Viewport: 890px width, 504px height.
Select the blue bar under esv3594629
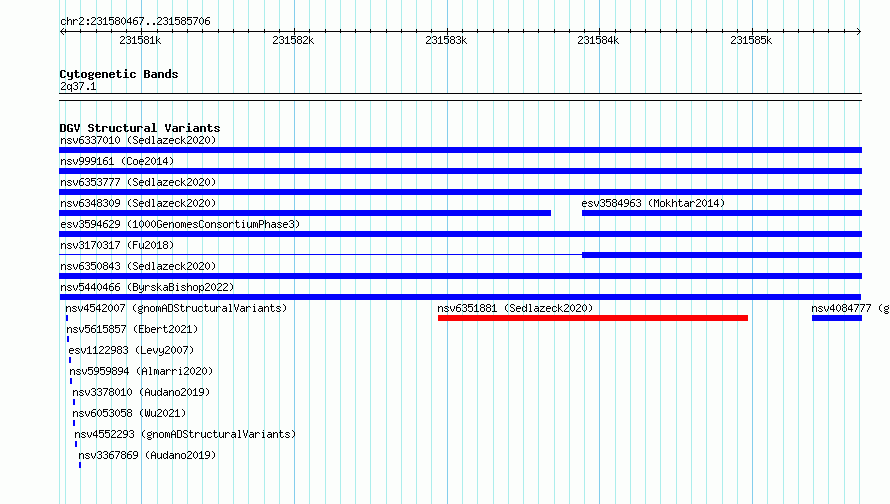[x=460, y=234]
